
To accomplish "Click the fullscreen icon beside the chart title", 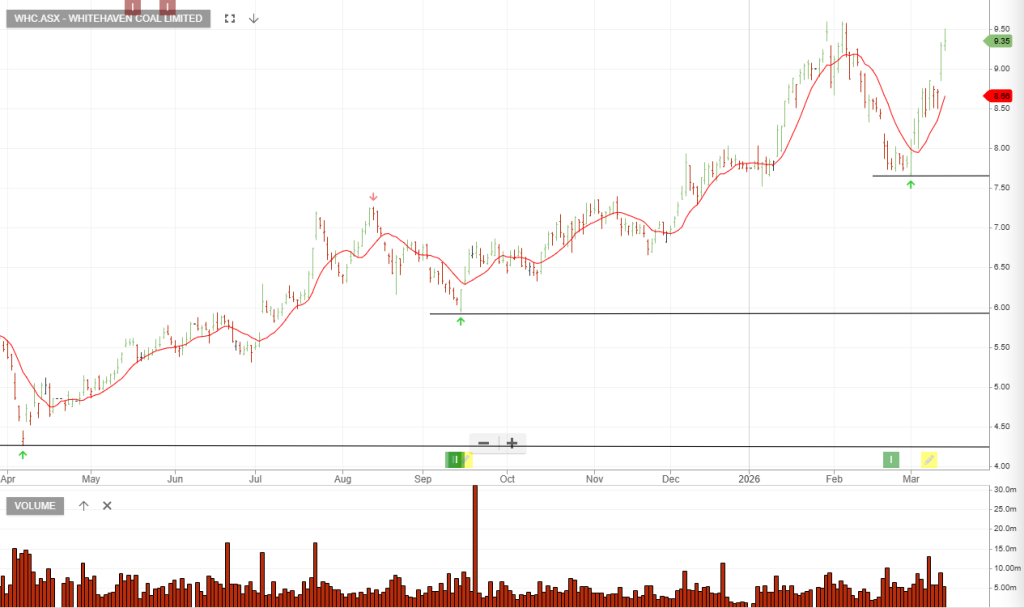I will tap(231, 18).
